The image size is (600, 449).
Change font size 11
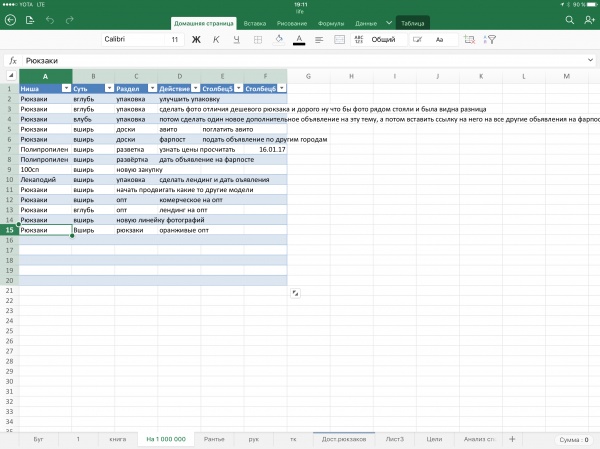[175, 39]
